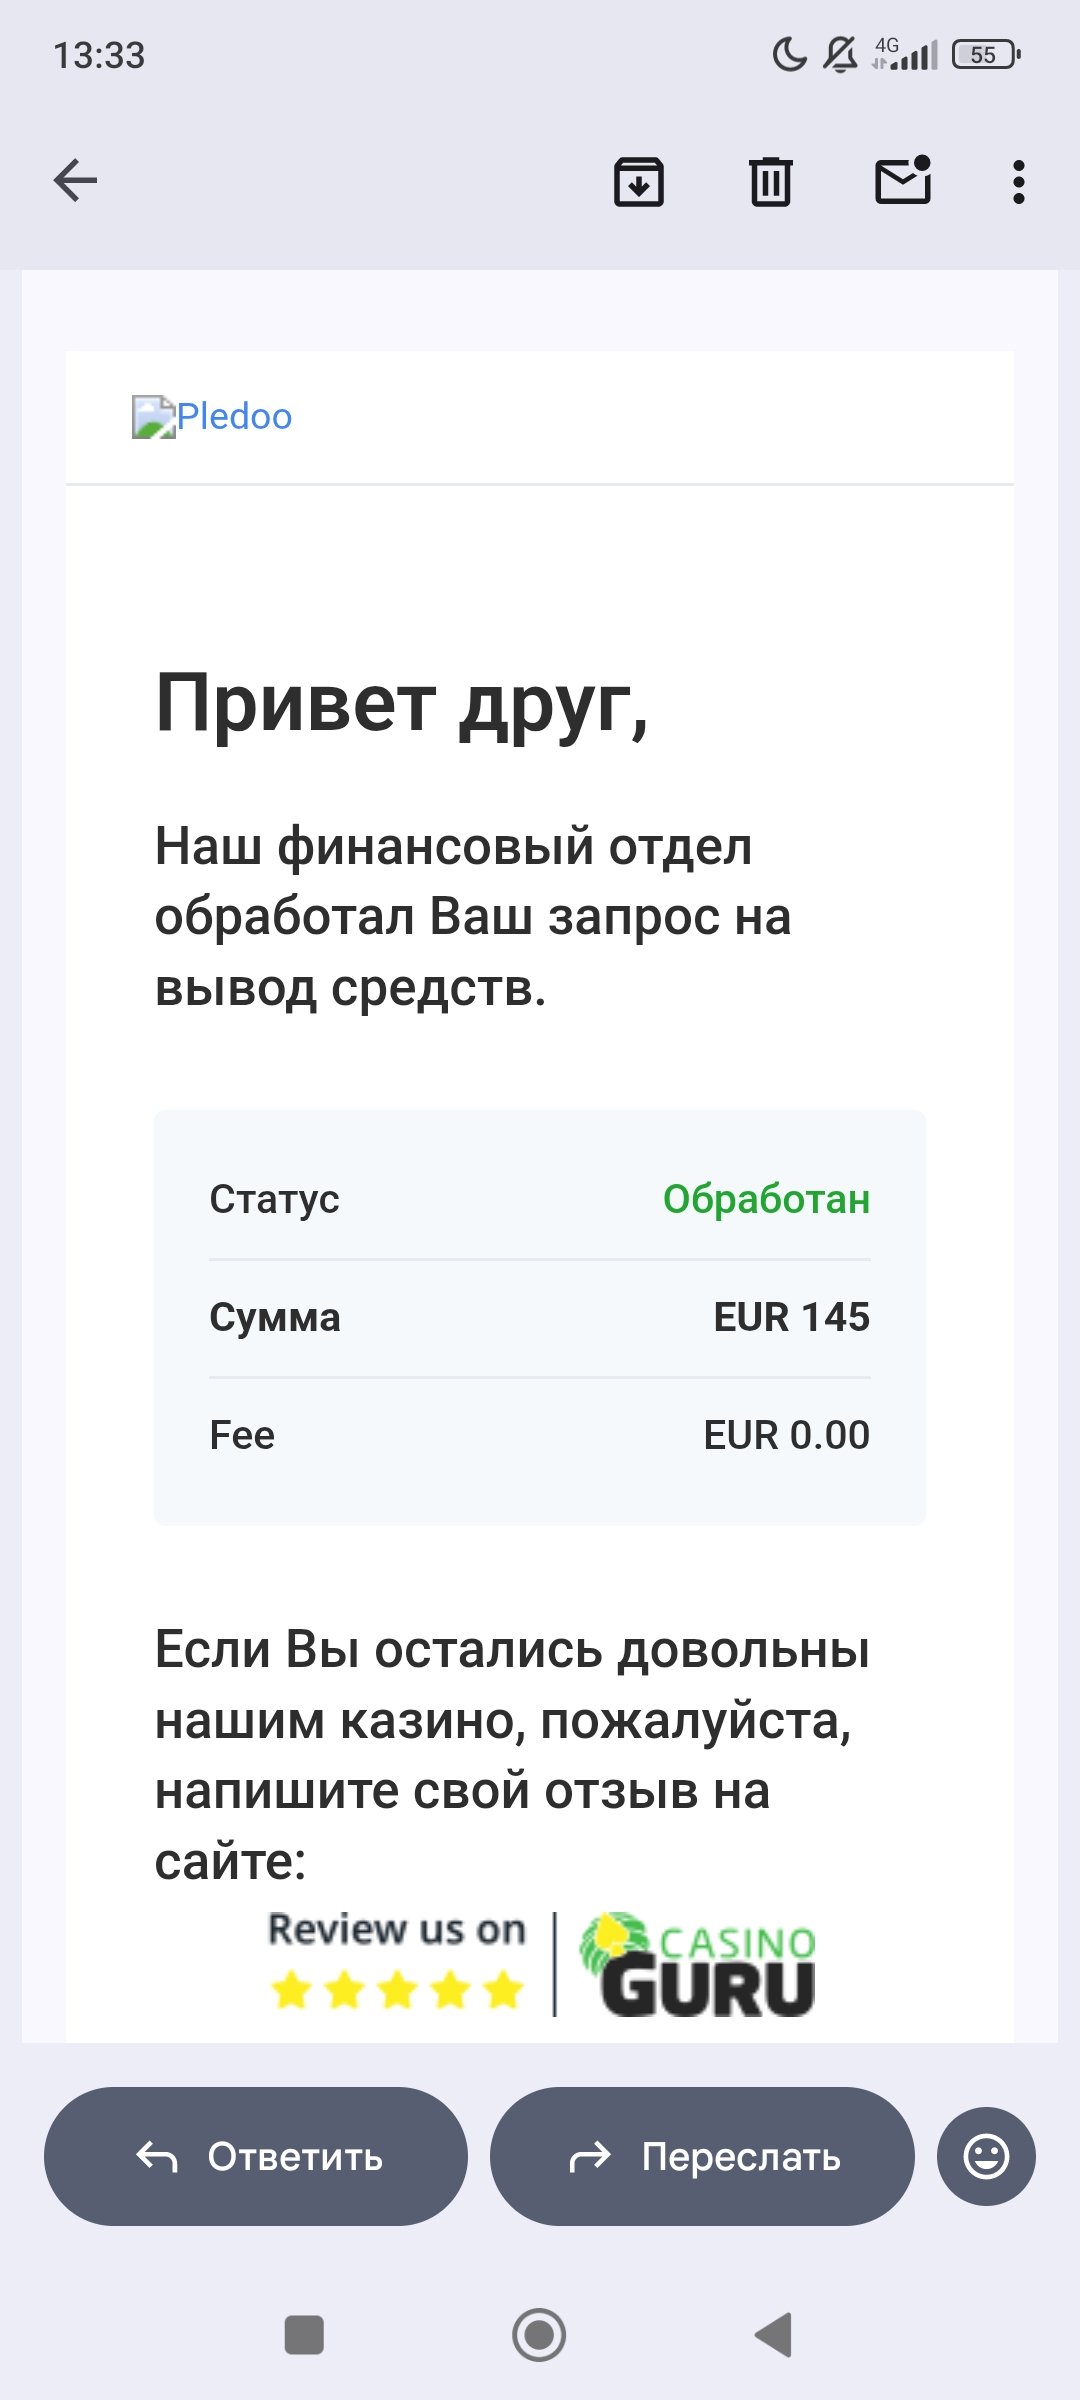Mark the email as unread
Viewport: 1080px width, 2400px height.
(x=903, y=181)
